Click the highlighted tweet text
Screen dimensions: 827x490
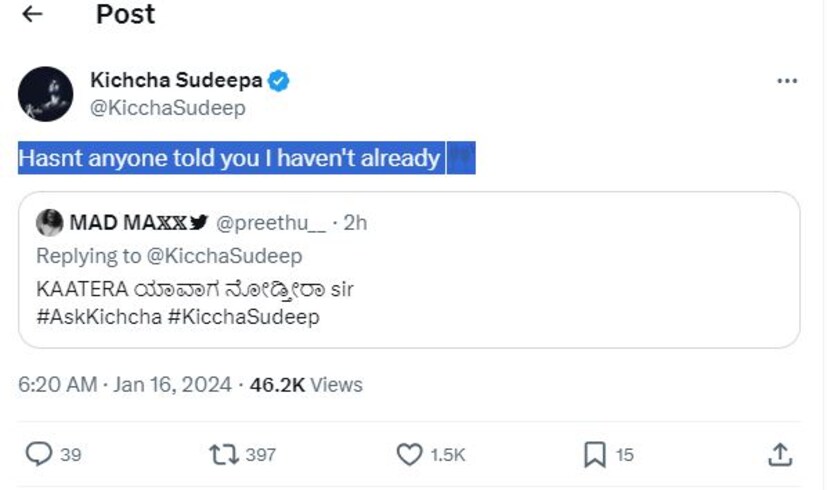(229, 158)
